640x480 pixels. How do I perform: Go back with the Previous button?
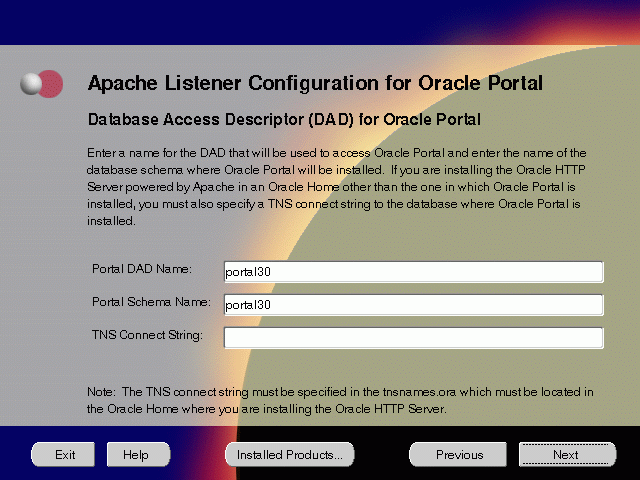pos(458,454)
